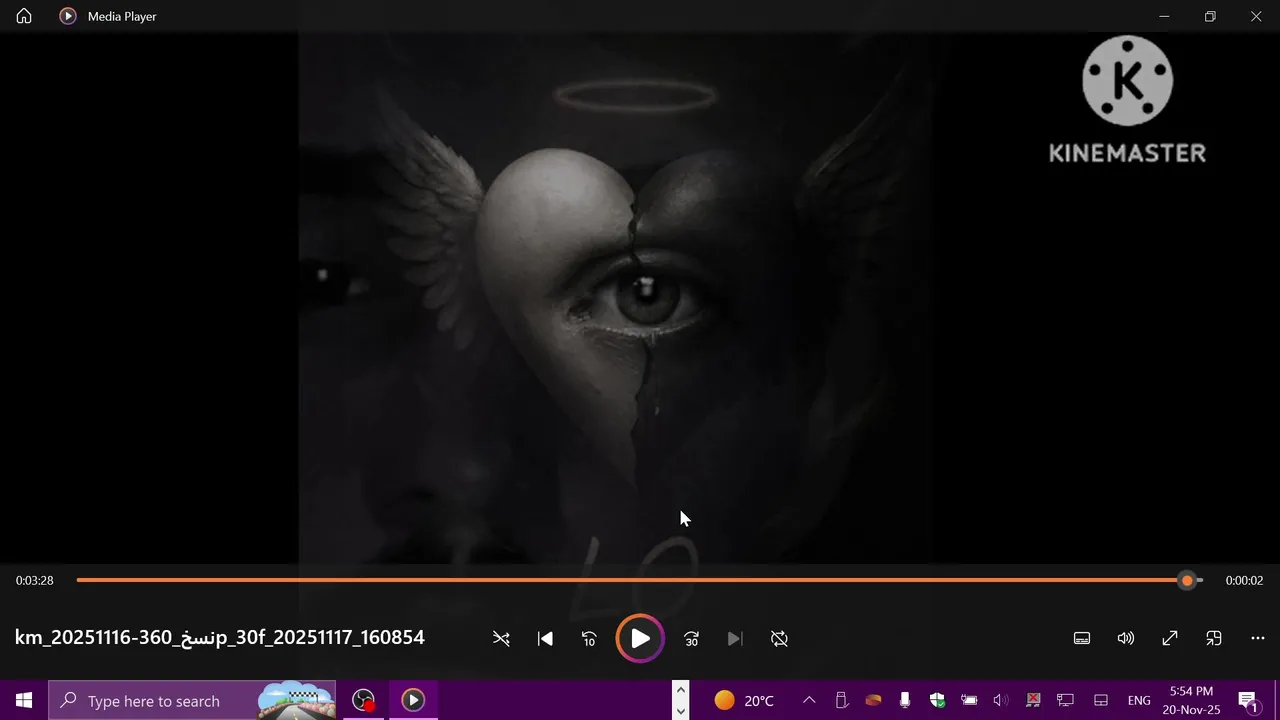1280x720 pixels.
Task: Restore down the Media Player window
Action: [x=1210, y=16]
